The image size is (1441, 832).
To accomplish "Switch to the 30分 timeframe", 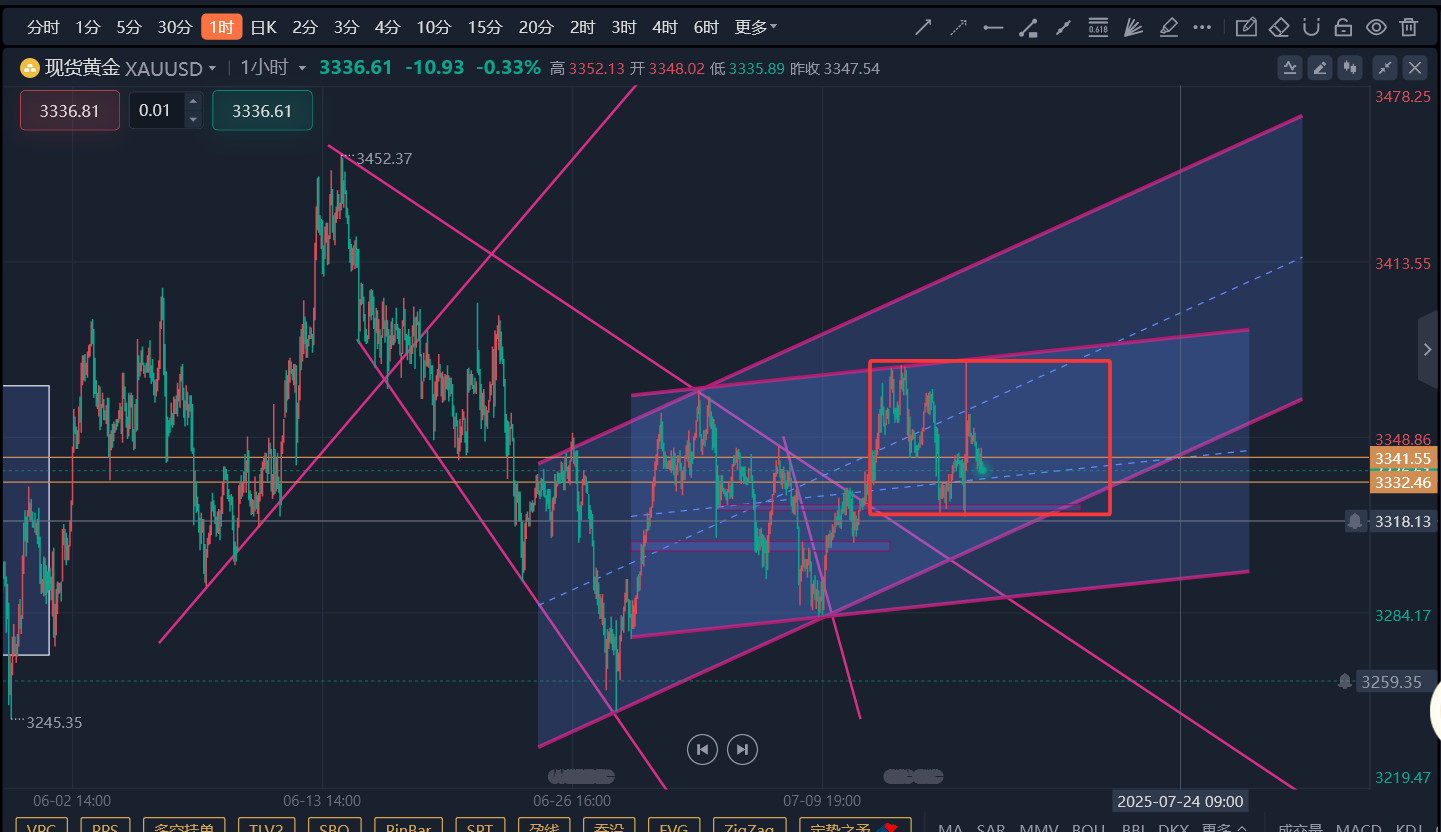I will 174,27.
